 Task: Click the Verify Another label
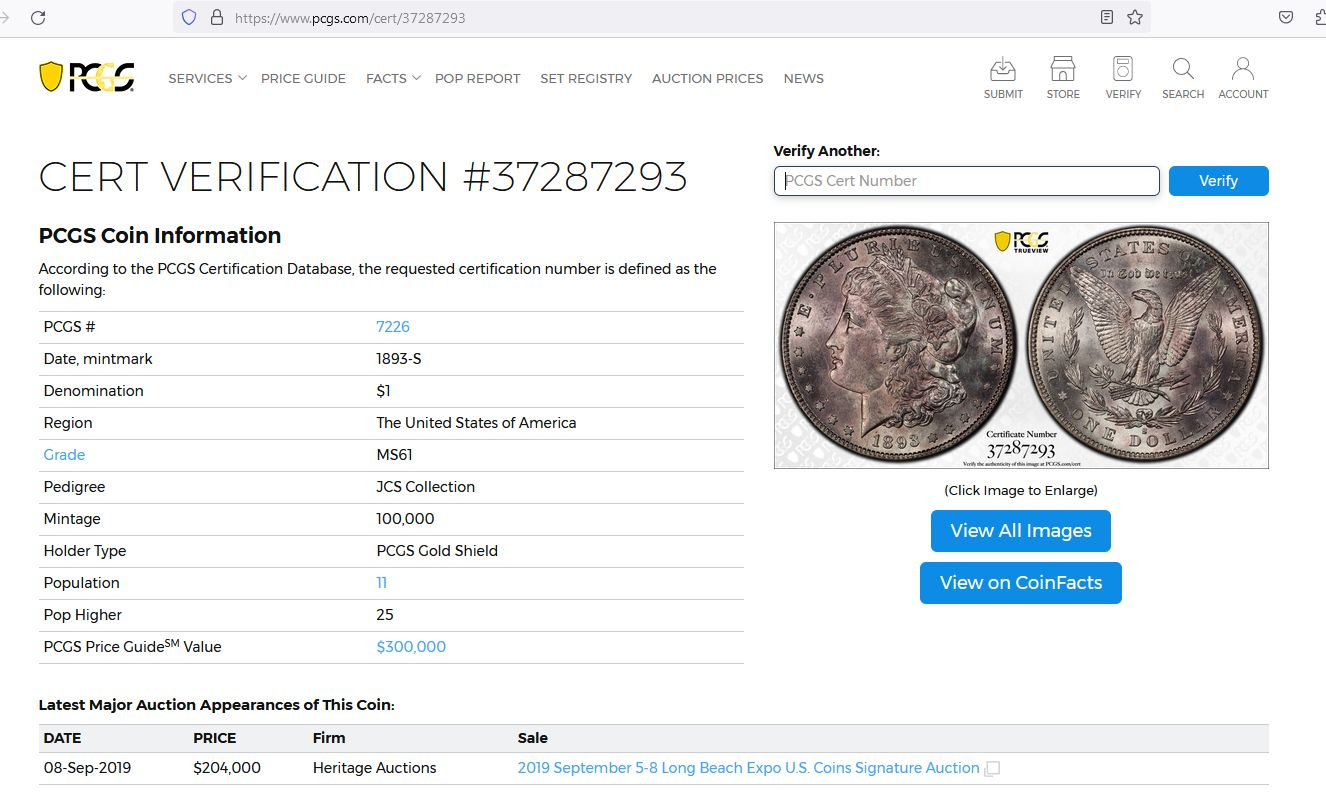[827, 151]
